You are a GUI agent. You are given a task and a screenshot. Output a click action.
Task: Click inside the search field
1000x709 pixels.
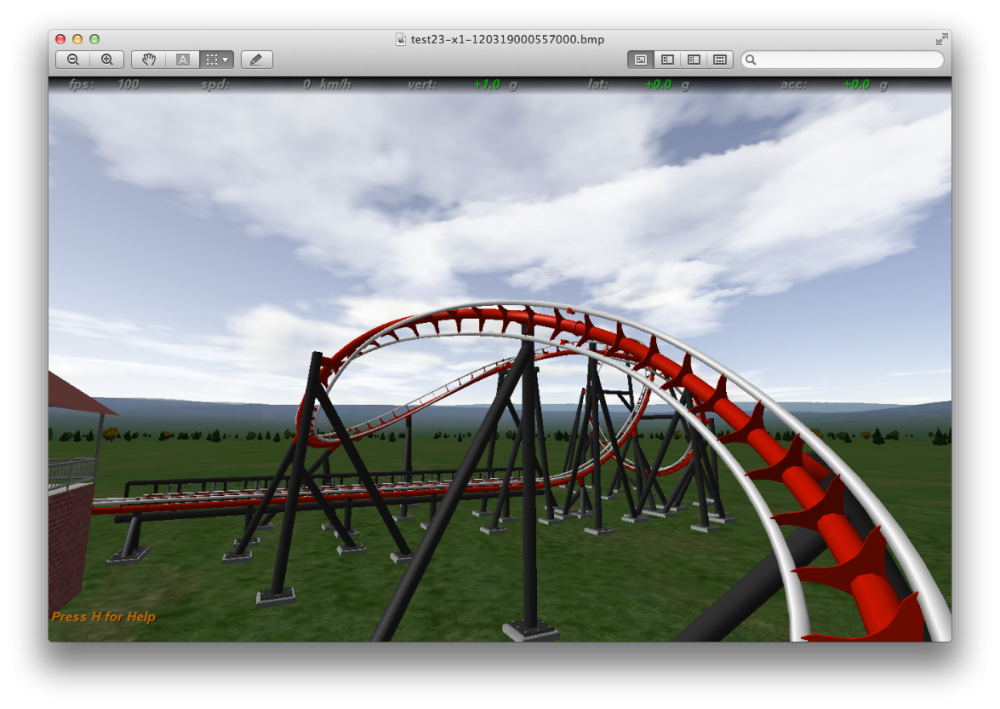pos(850,60)
